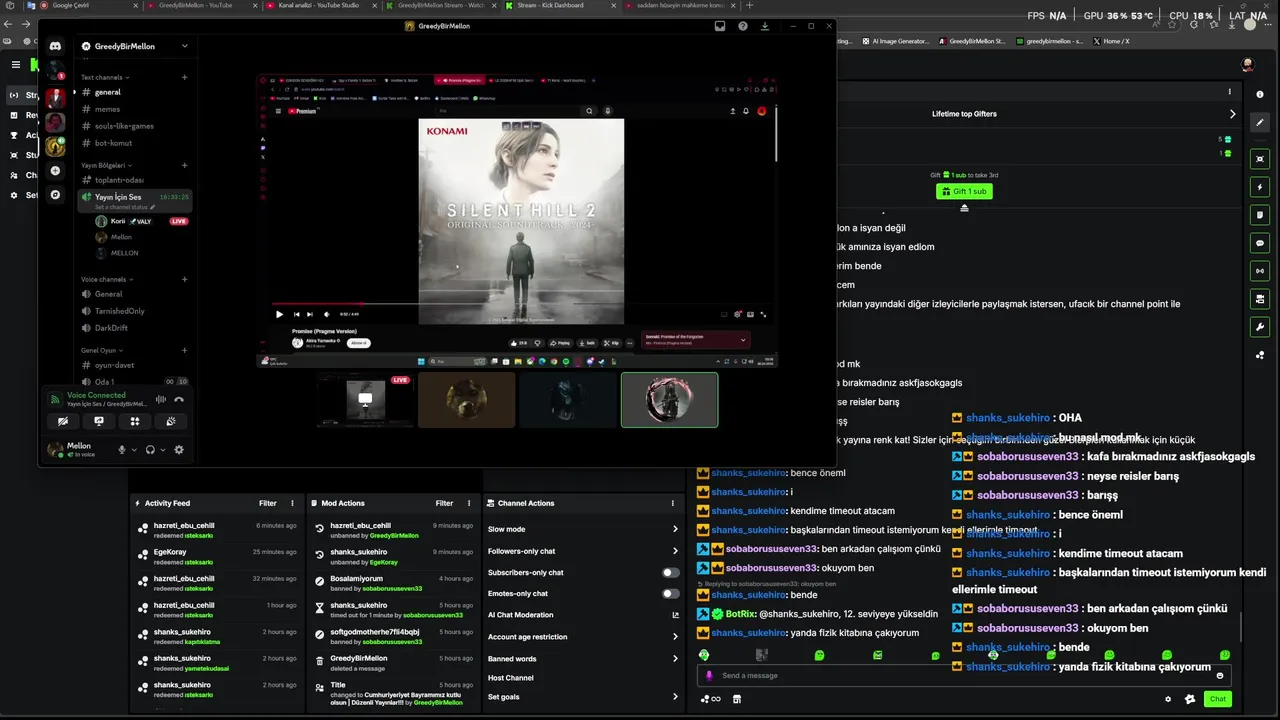Open the Discord soundboard icon
This screenshot has width=1280, height=720.
point(171,421)
